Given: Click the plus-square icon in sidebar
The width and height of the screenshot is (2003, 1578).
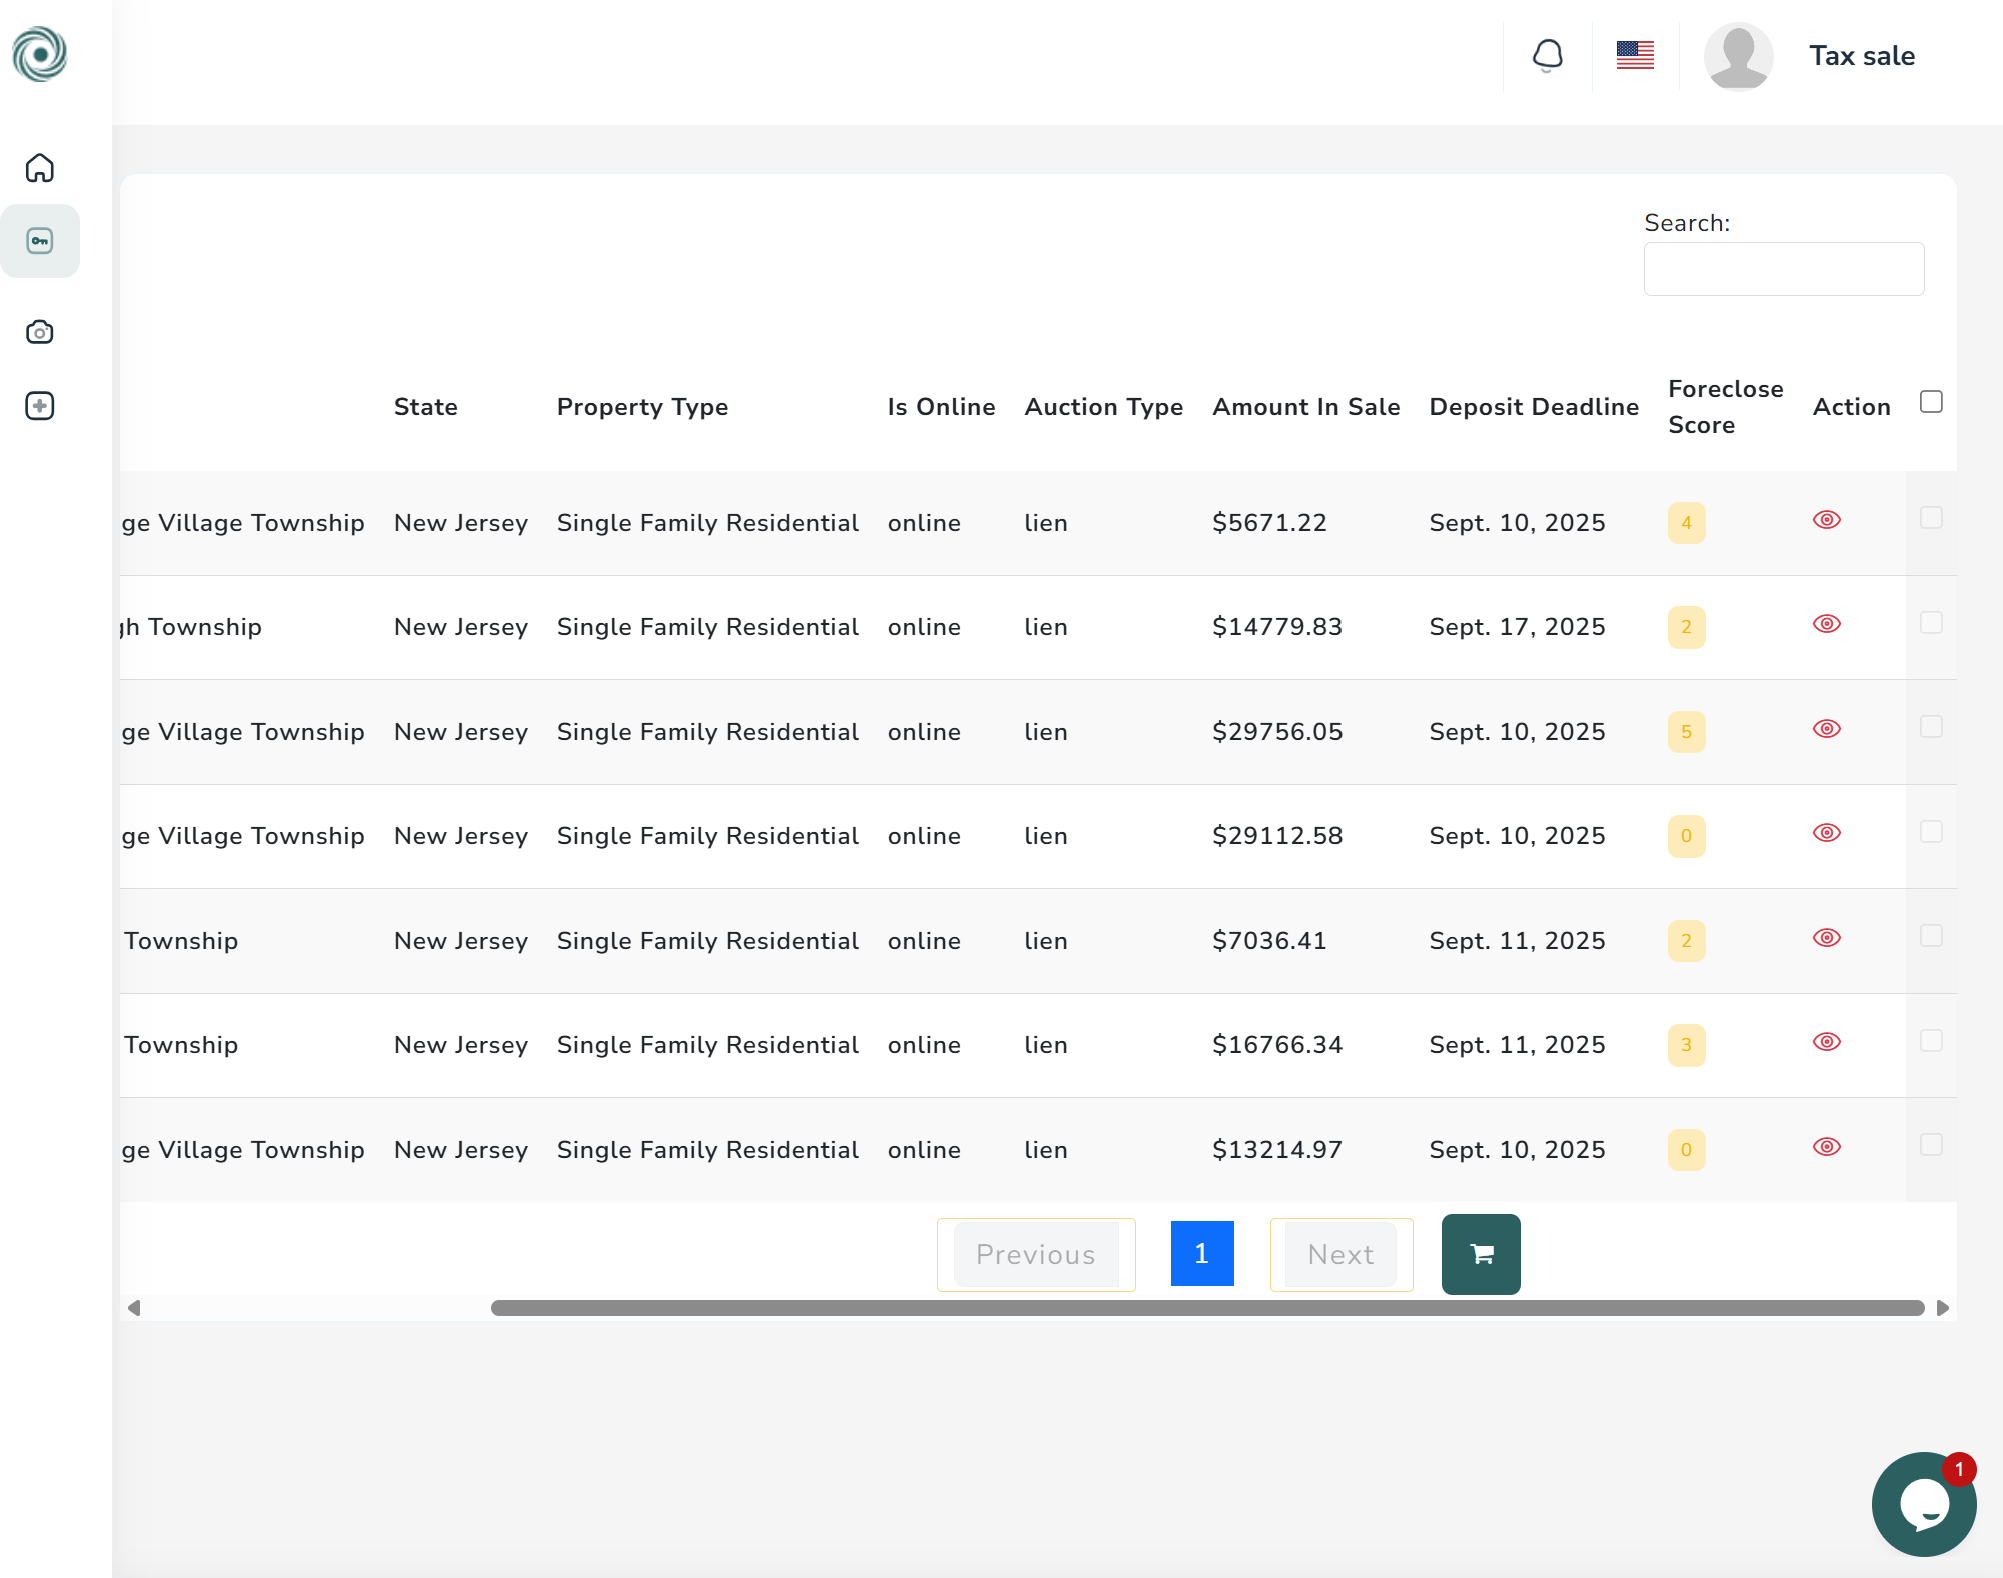Looking at the screenshot, I should click(x=40, y=406).
